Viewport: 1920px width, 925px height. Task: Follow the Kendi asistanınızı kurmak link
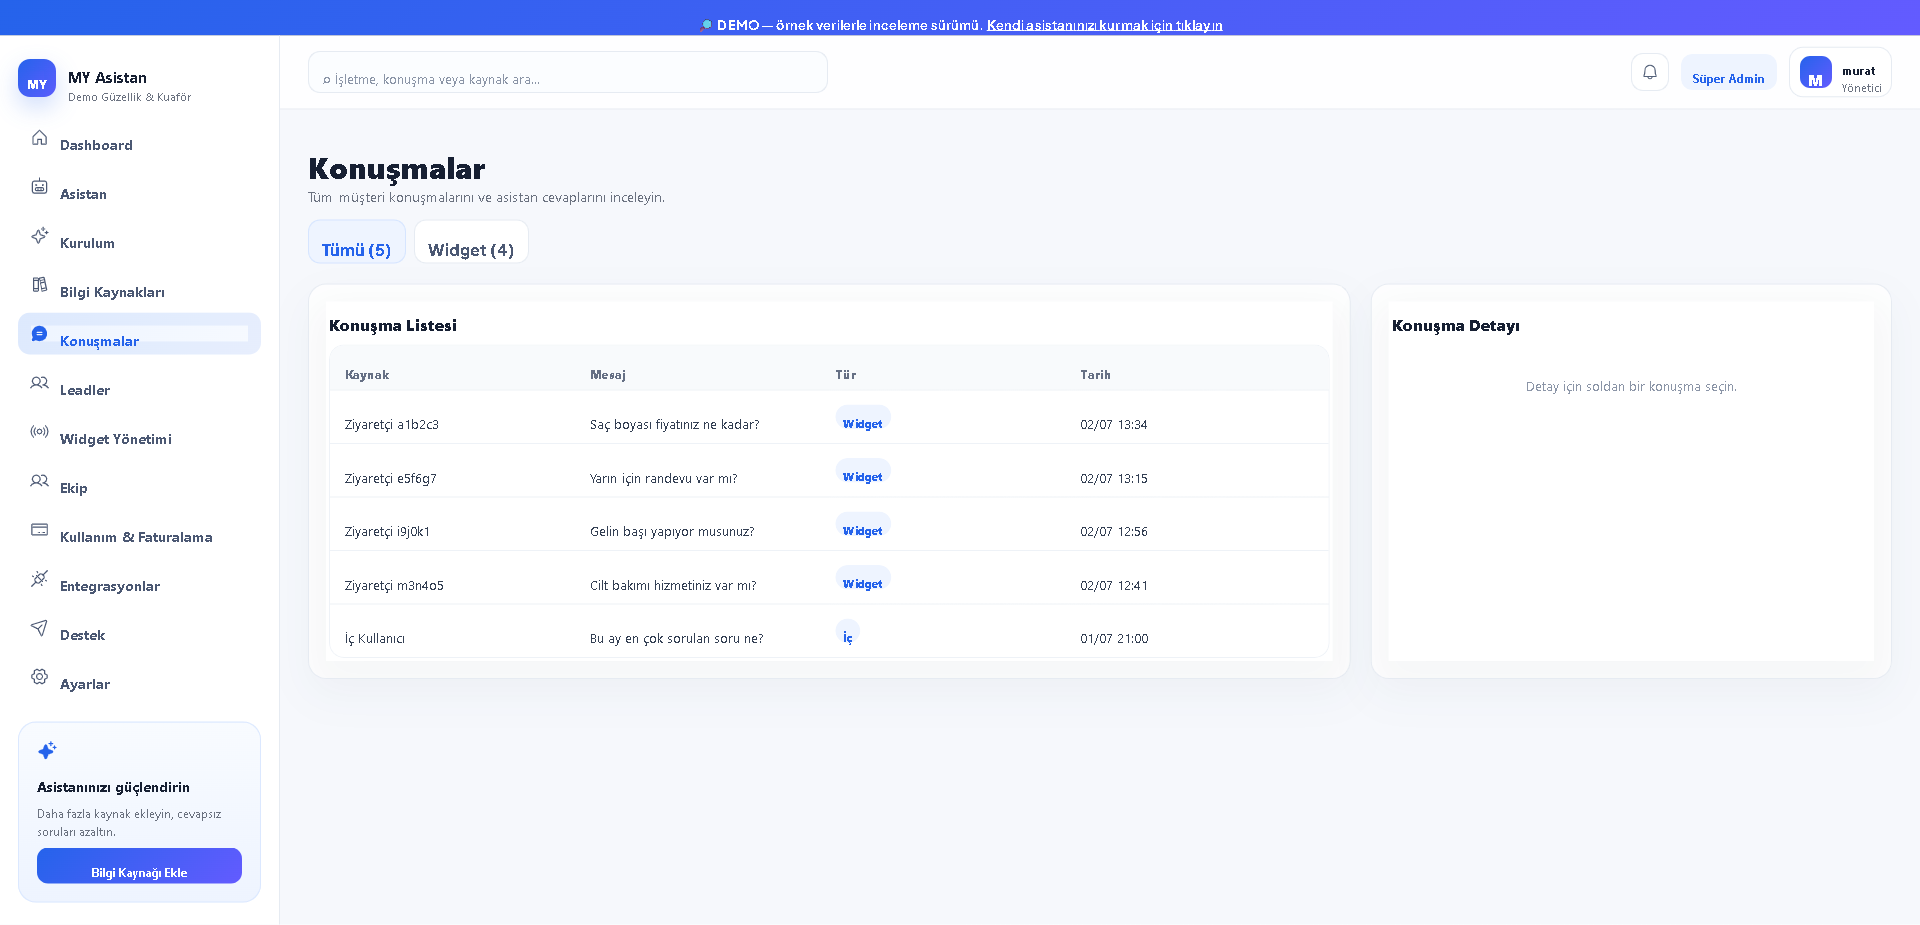[x=1105, y=25]
